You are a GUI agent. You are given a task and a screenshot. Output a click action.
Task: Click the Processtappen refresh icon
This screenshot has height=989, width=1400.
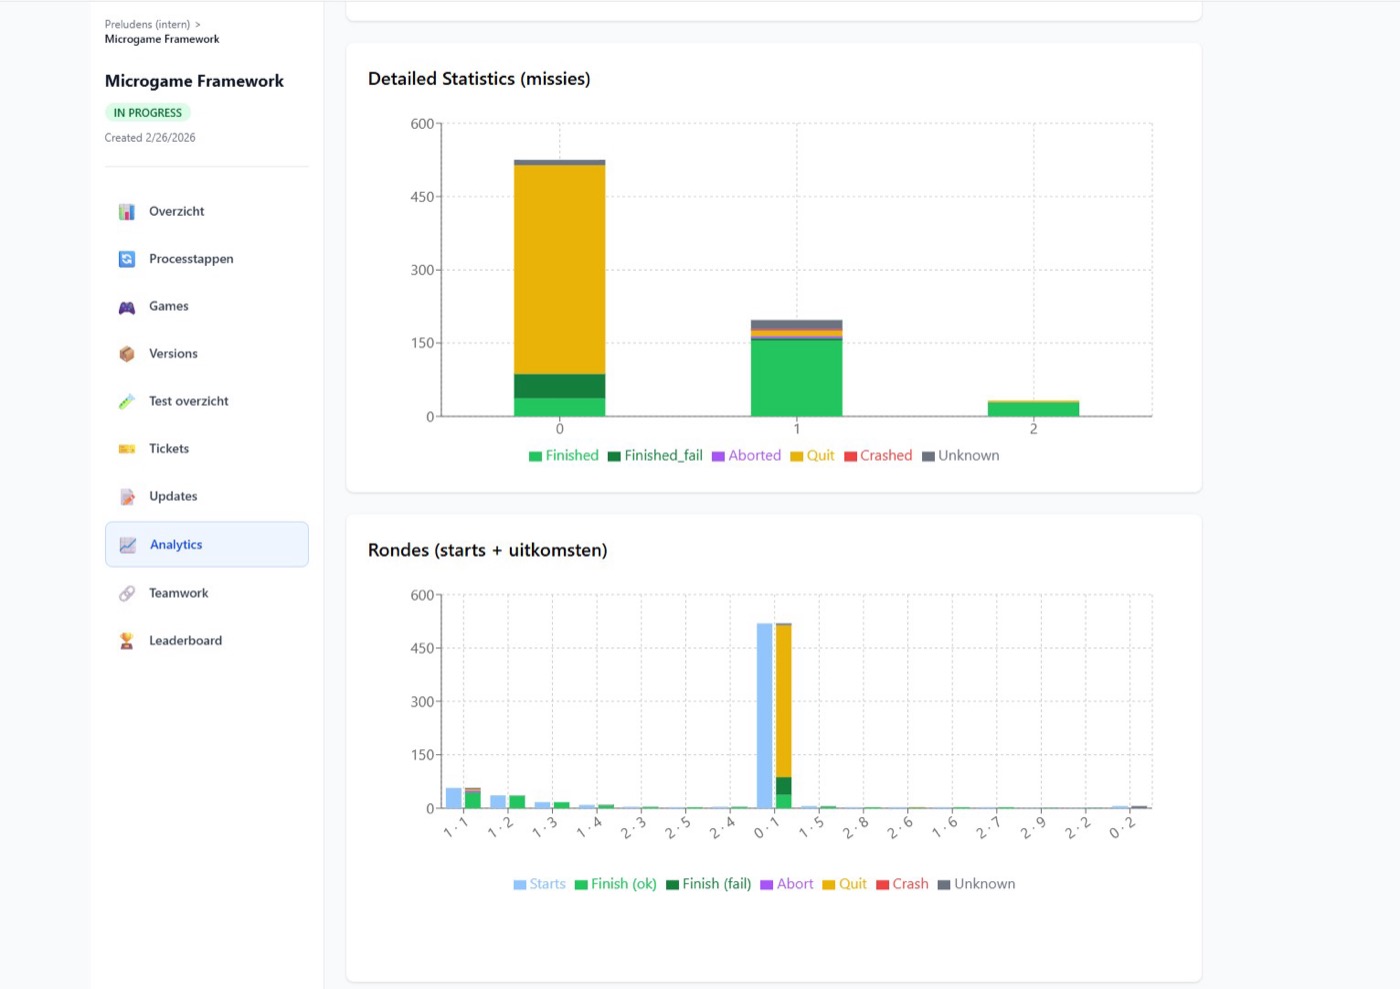point(127,259)
